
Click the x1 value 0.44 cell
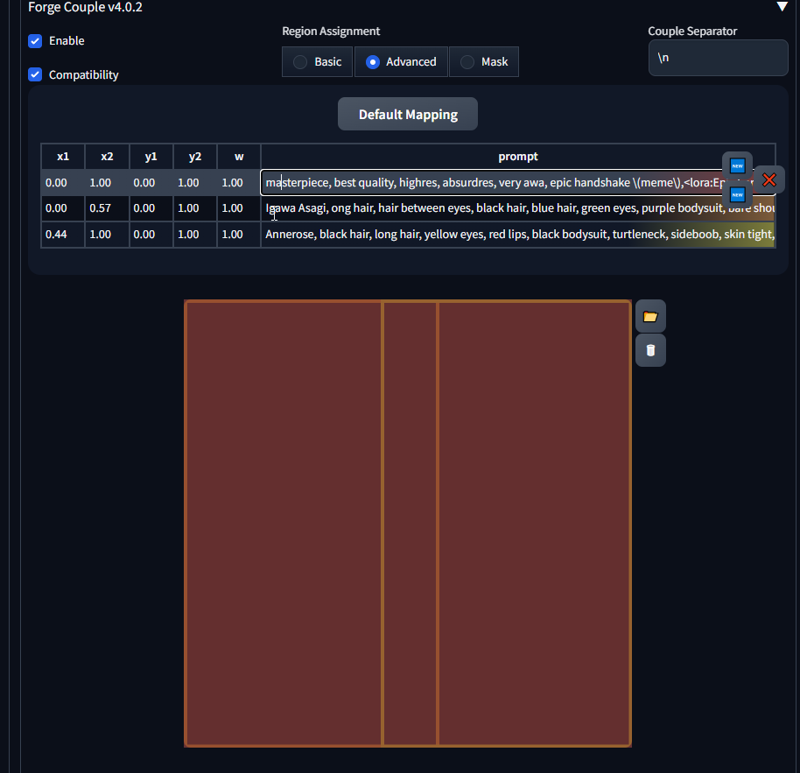[62, 235]
